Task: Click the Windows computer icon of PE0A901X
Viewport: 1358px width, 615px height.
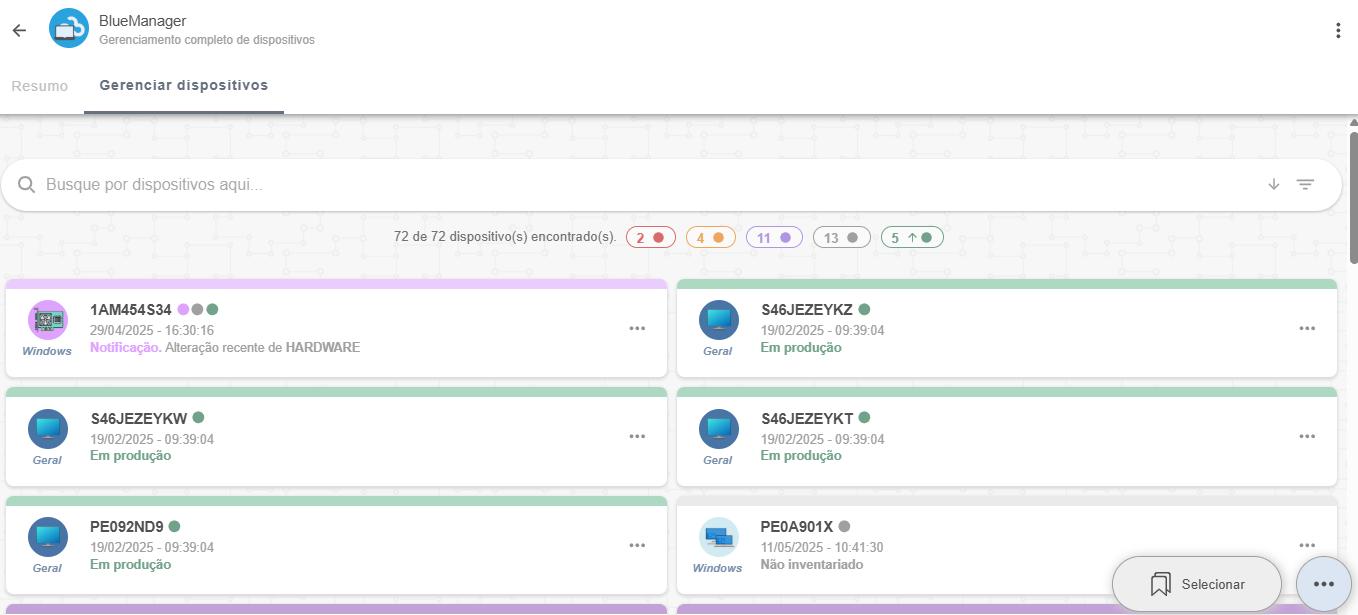Action: click(x=718, y=538)
